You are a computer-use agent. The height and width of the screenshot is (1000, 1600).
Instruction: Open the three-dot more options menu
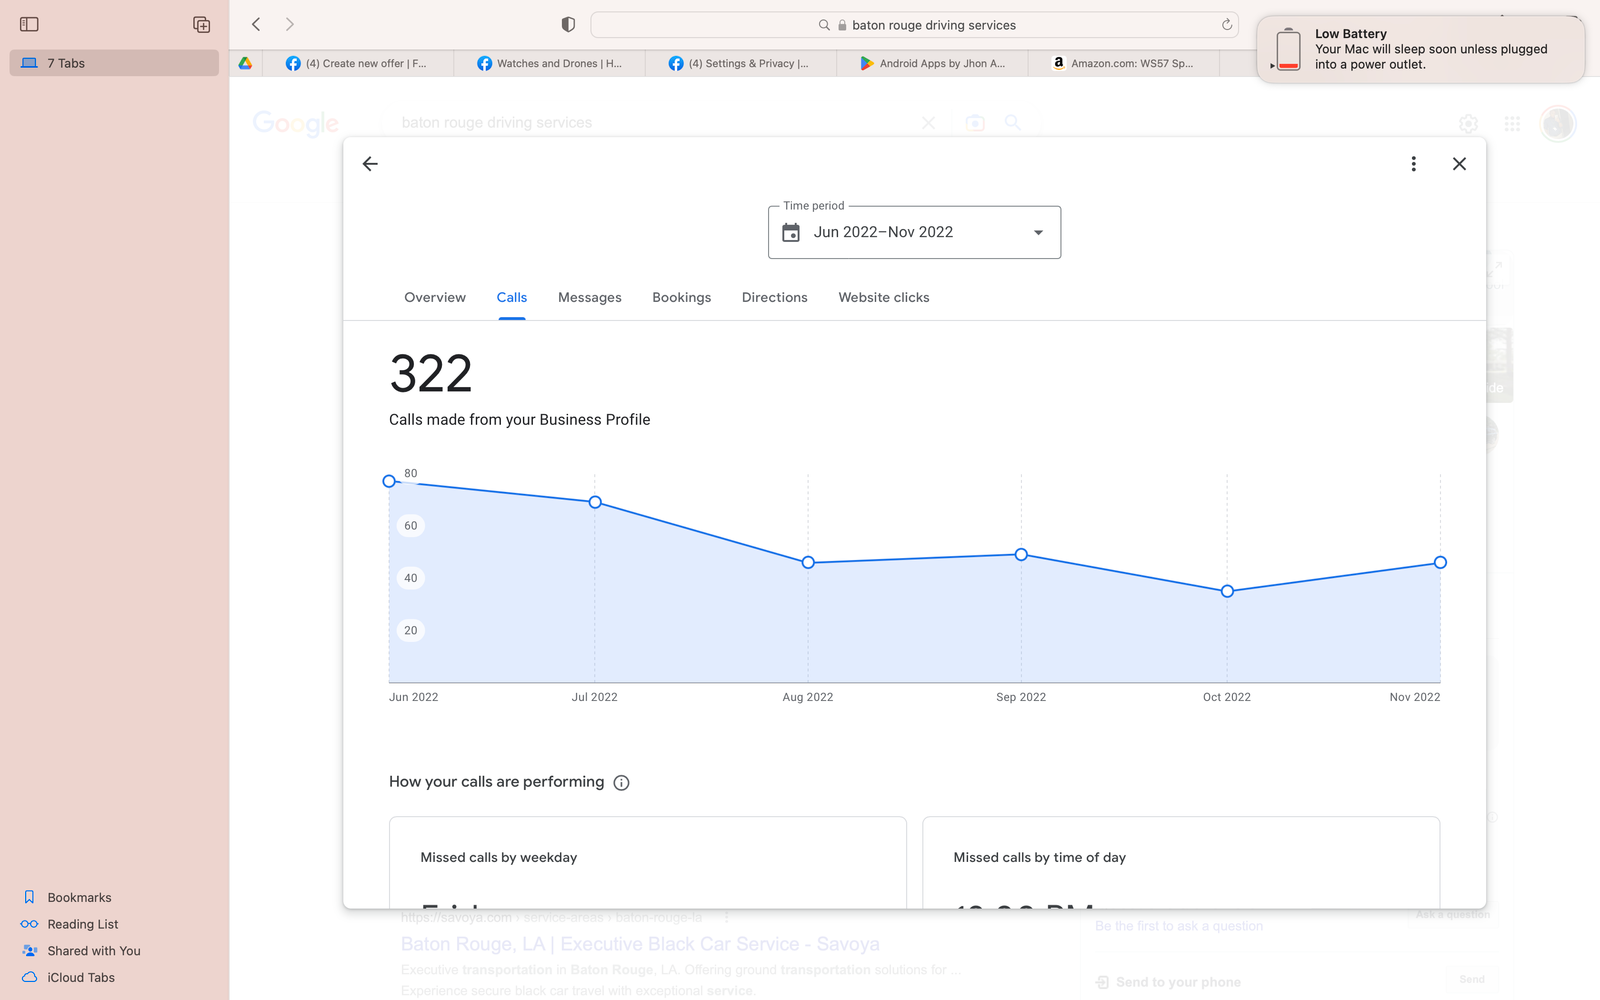tap(1413, 164)
